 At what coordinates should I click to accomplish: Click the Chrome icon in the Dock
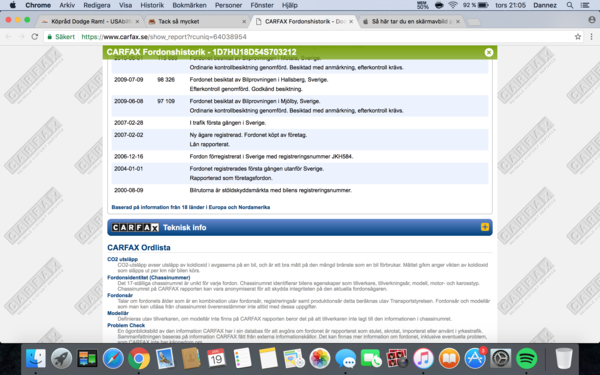click(139, 359)
